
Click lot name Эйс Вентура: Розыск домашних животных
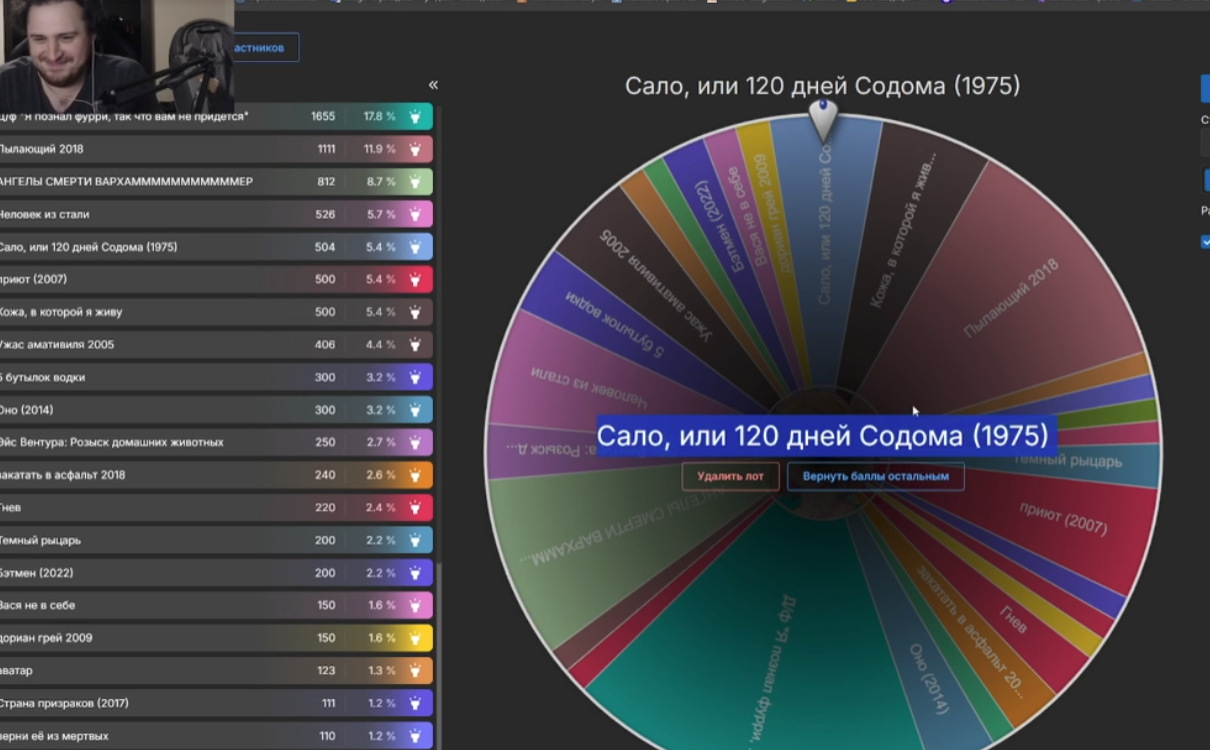click(111, 442)
